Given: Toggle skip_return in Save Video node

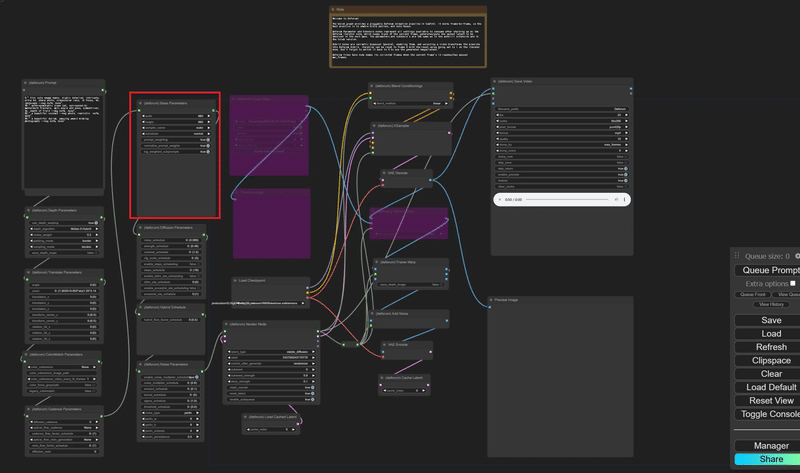Looking at the screenshot, I should [x=562, y=168].
